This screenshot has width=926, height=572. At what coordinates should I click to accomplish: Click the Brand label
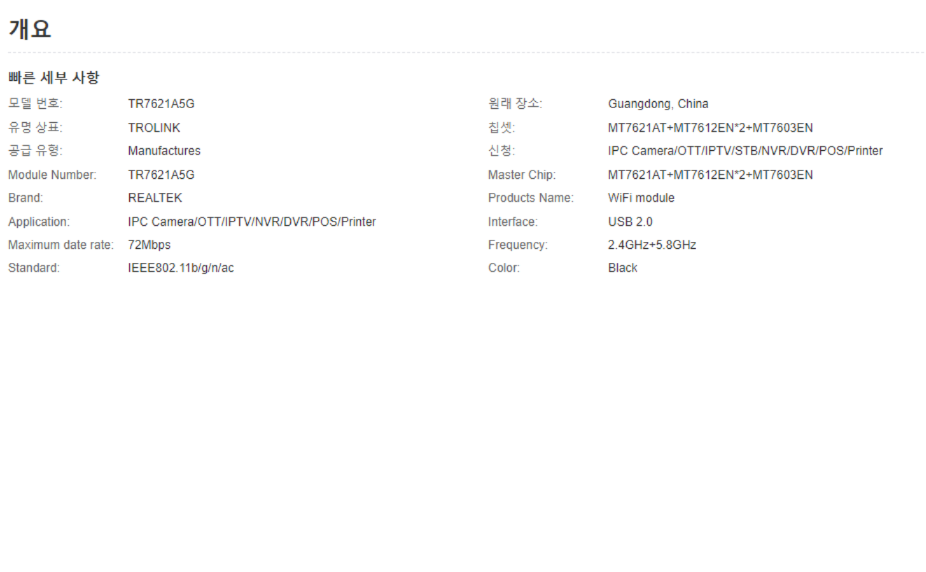pyautogui.click(x=25, y=198)
